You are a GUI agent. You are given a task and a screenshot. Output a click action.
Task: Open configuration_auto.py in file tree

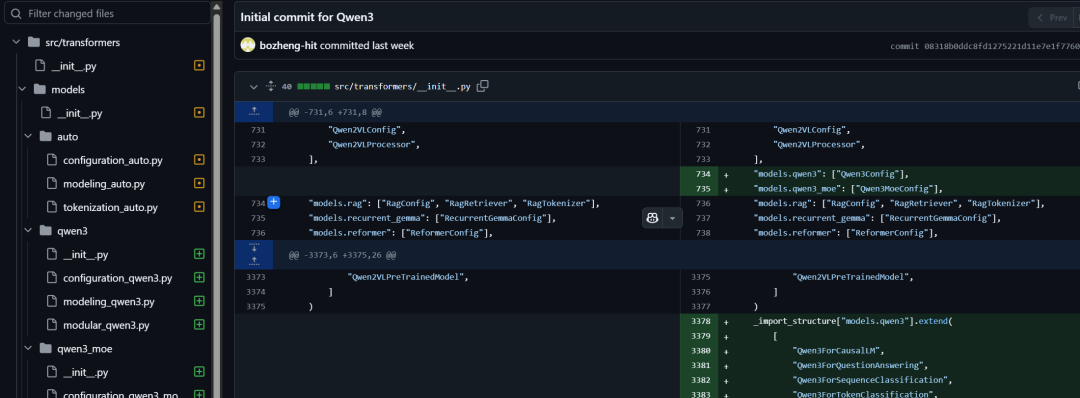point(113,160)
